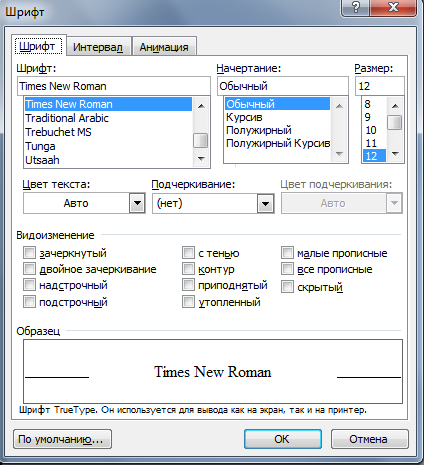This screenshot has height=465, width=424.
Task: Click style list down arrow
Action: coord(339,153)
